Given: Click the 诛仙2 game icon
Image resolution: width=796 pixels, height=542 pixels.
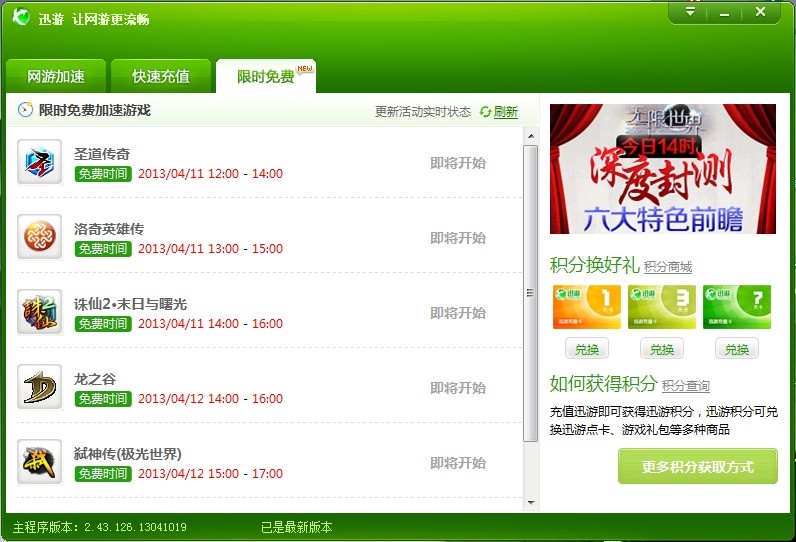Looking at the screenshot, I should [40, 312].
